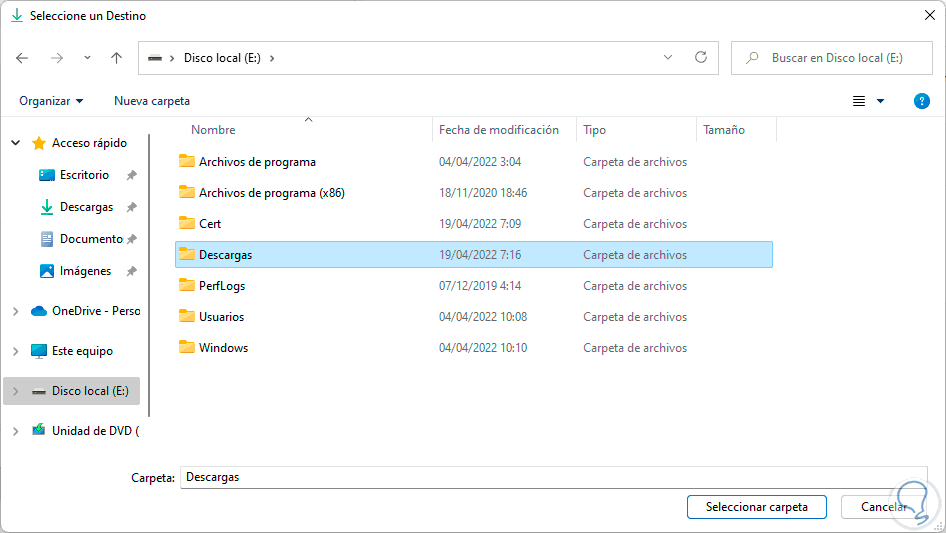Image resolution: width=946 pixels, height=533 pixels.
Task: Open the recent locations dropdown arrow
Action: coord(87,58)
